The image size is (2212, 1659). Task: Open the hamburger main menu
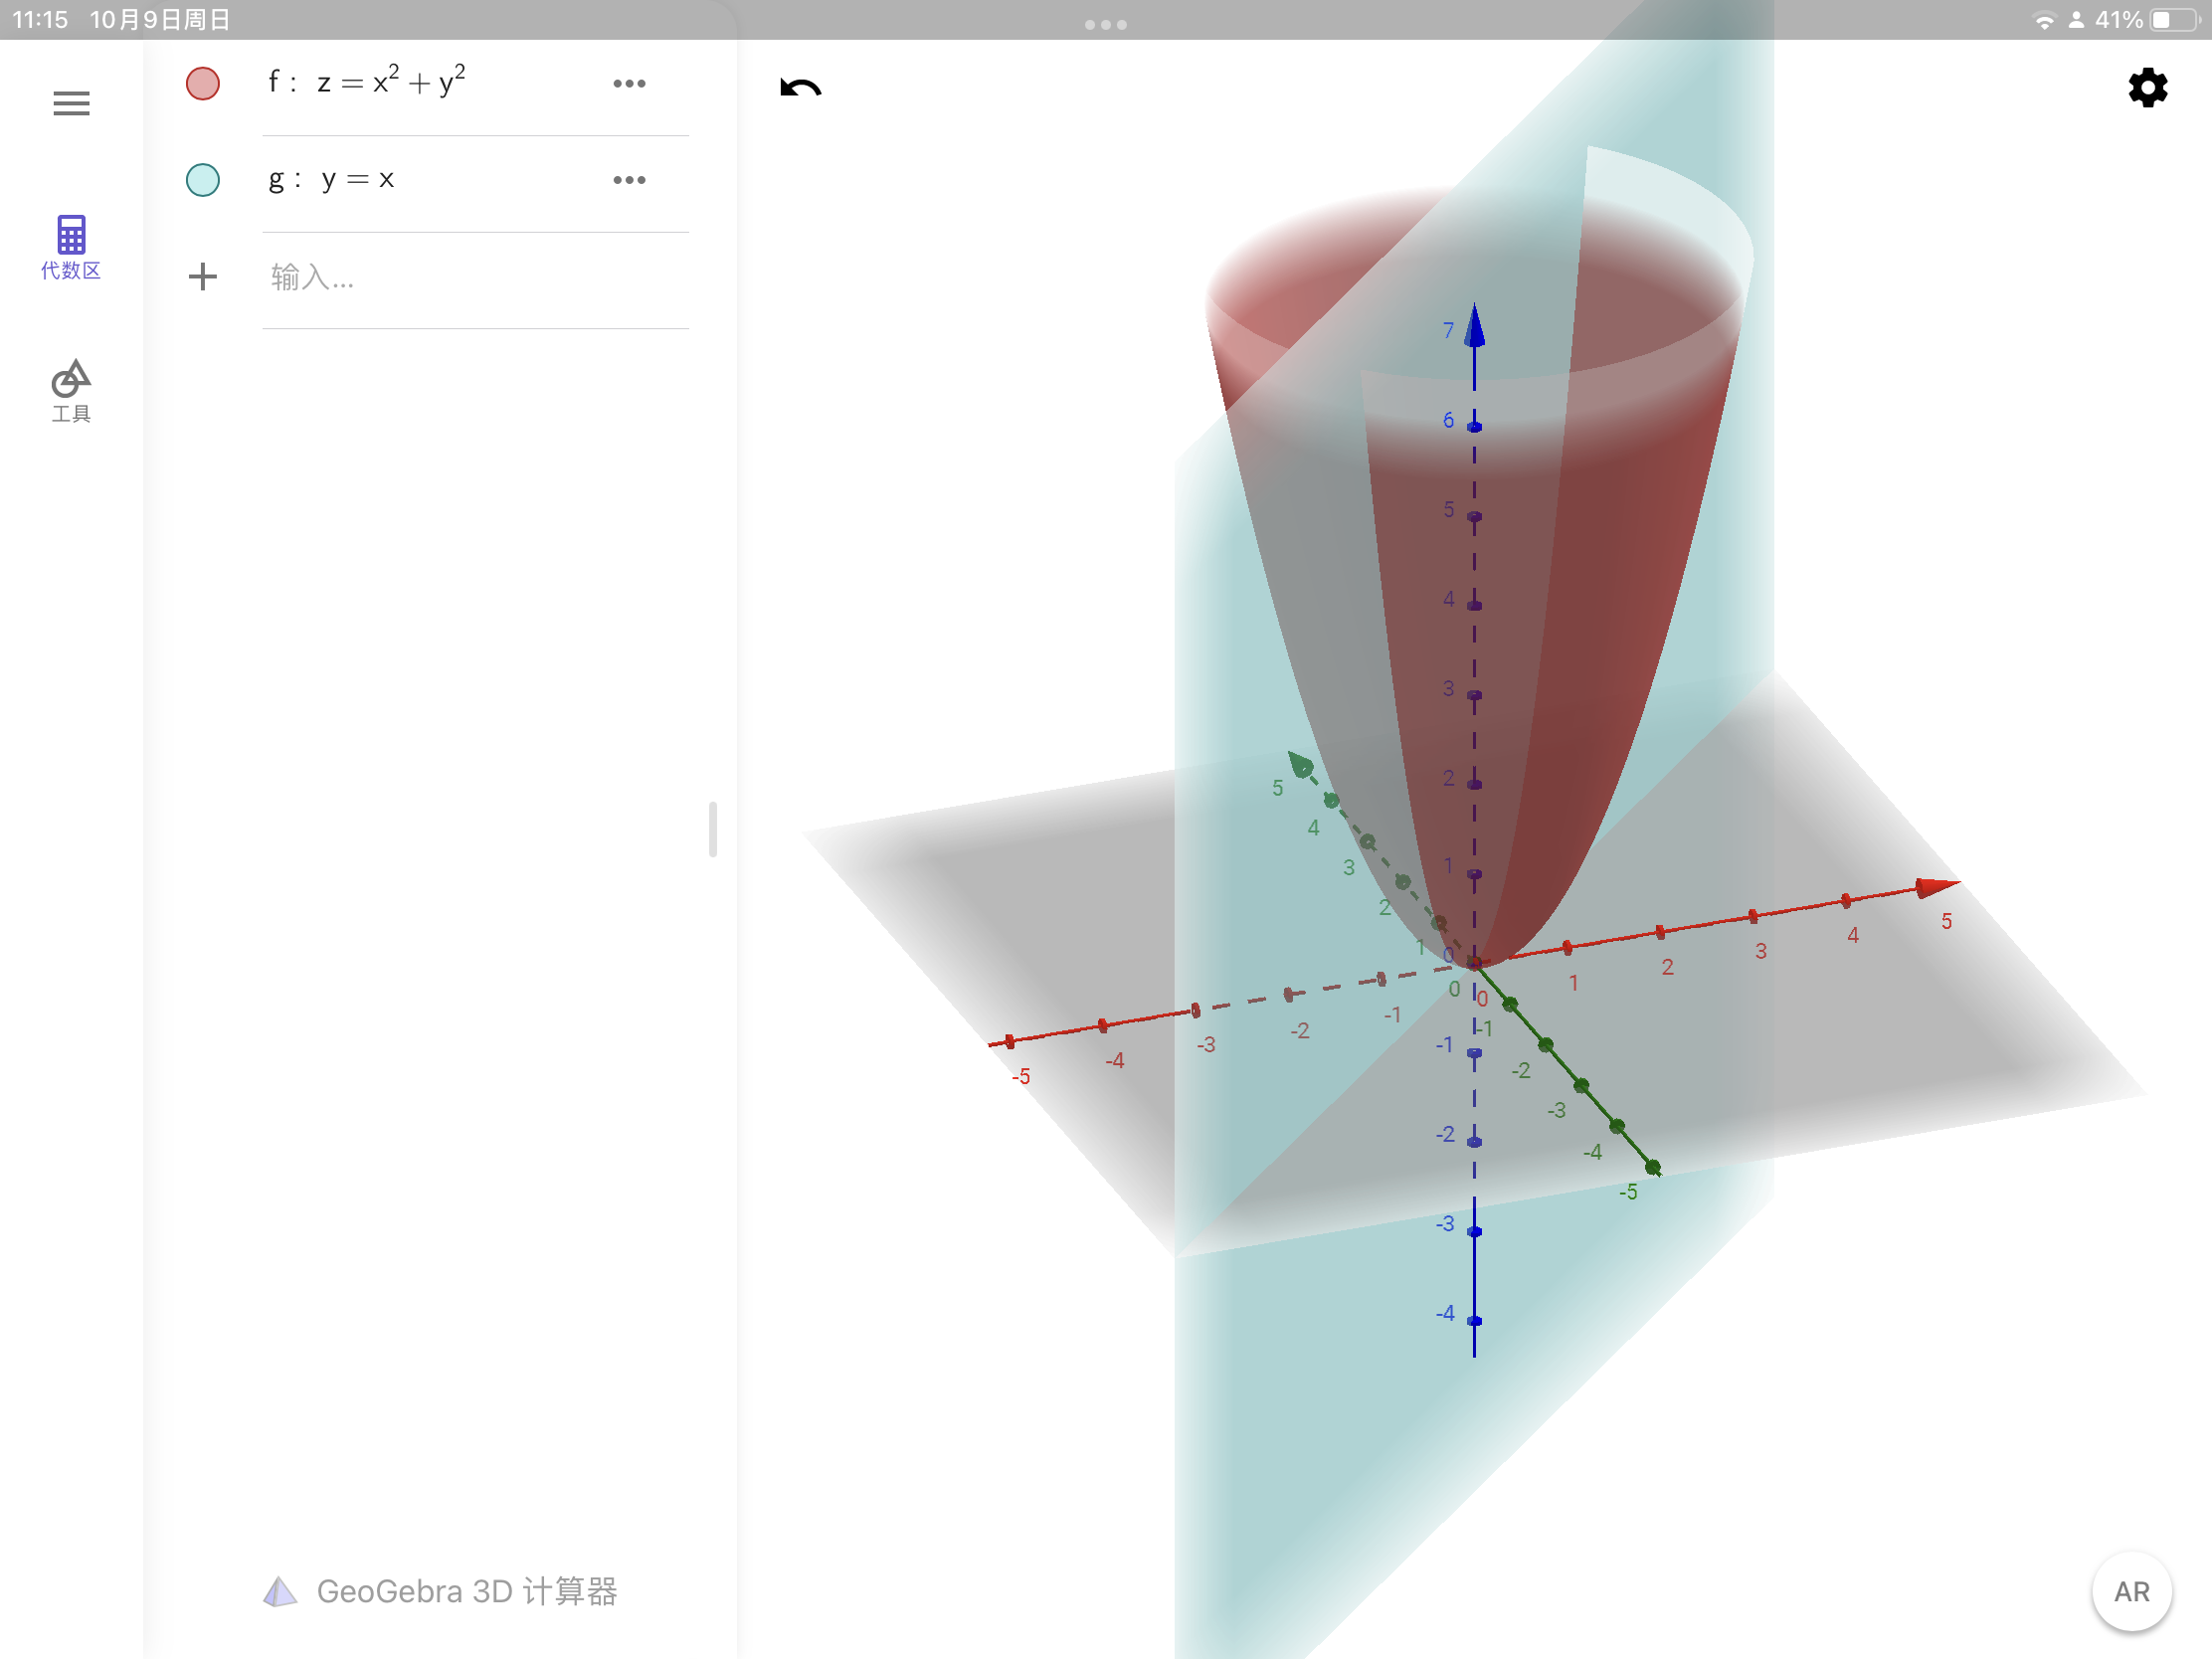coord(71,103)
